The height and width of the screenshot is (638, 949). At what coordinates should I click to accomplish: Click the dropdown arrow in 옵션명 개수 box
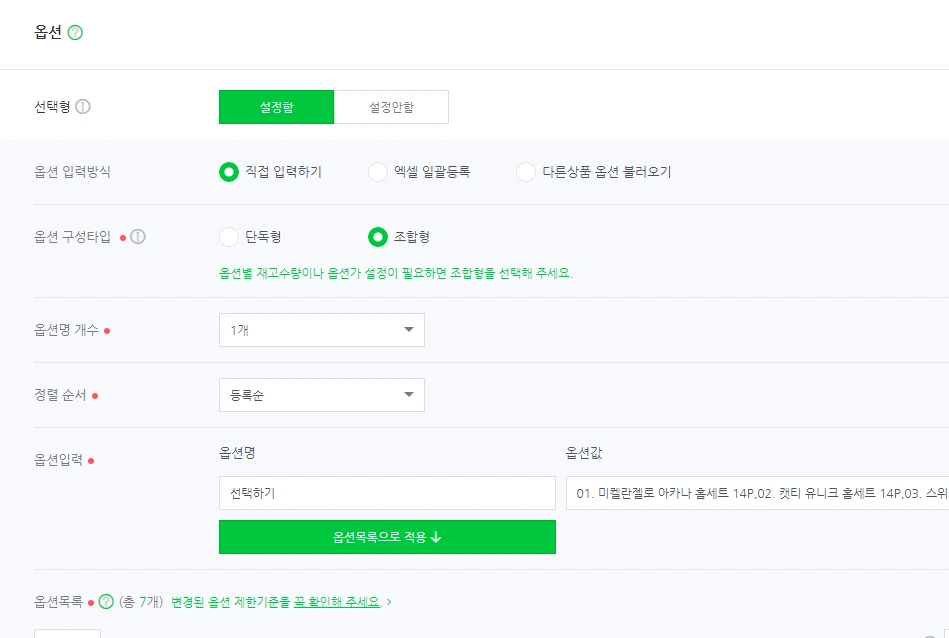pos(408,330)
